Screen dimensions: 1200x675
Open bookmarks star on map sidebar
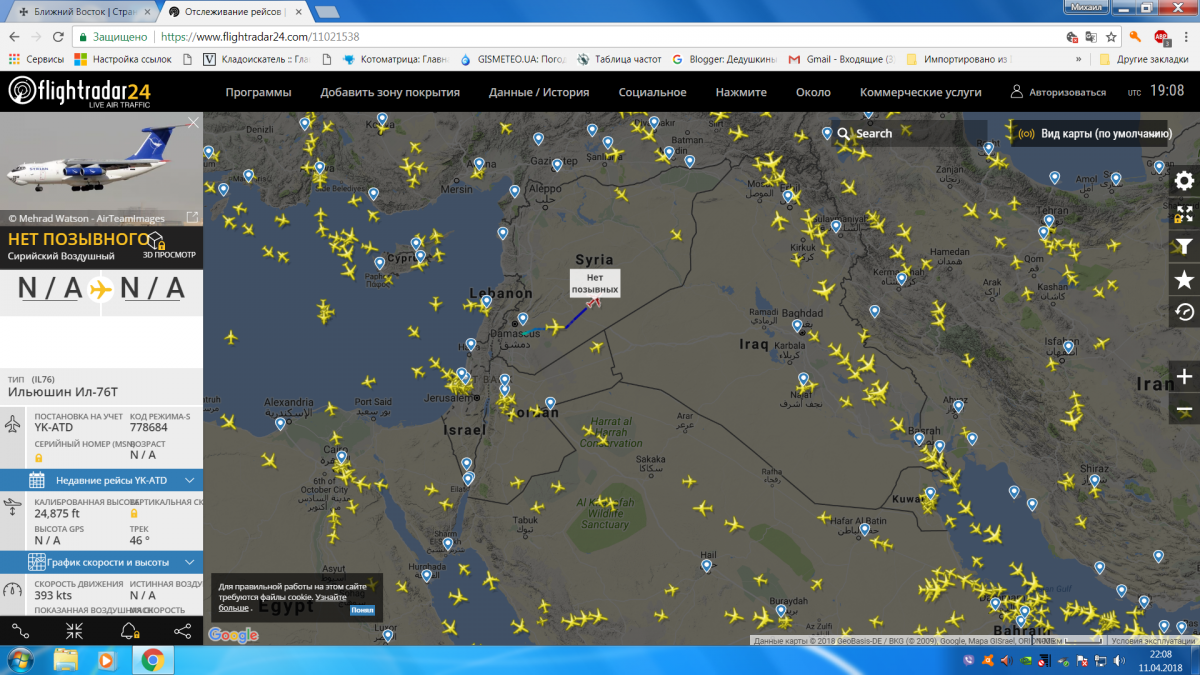click(x=1184, y=280)
